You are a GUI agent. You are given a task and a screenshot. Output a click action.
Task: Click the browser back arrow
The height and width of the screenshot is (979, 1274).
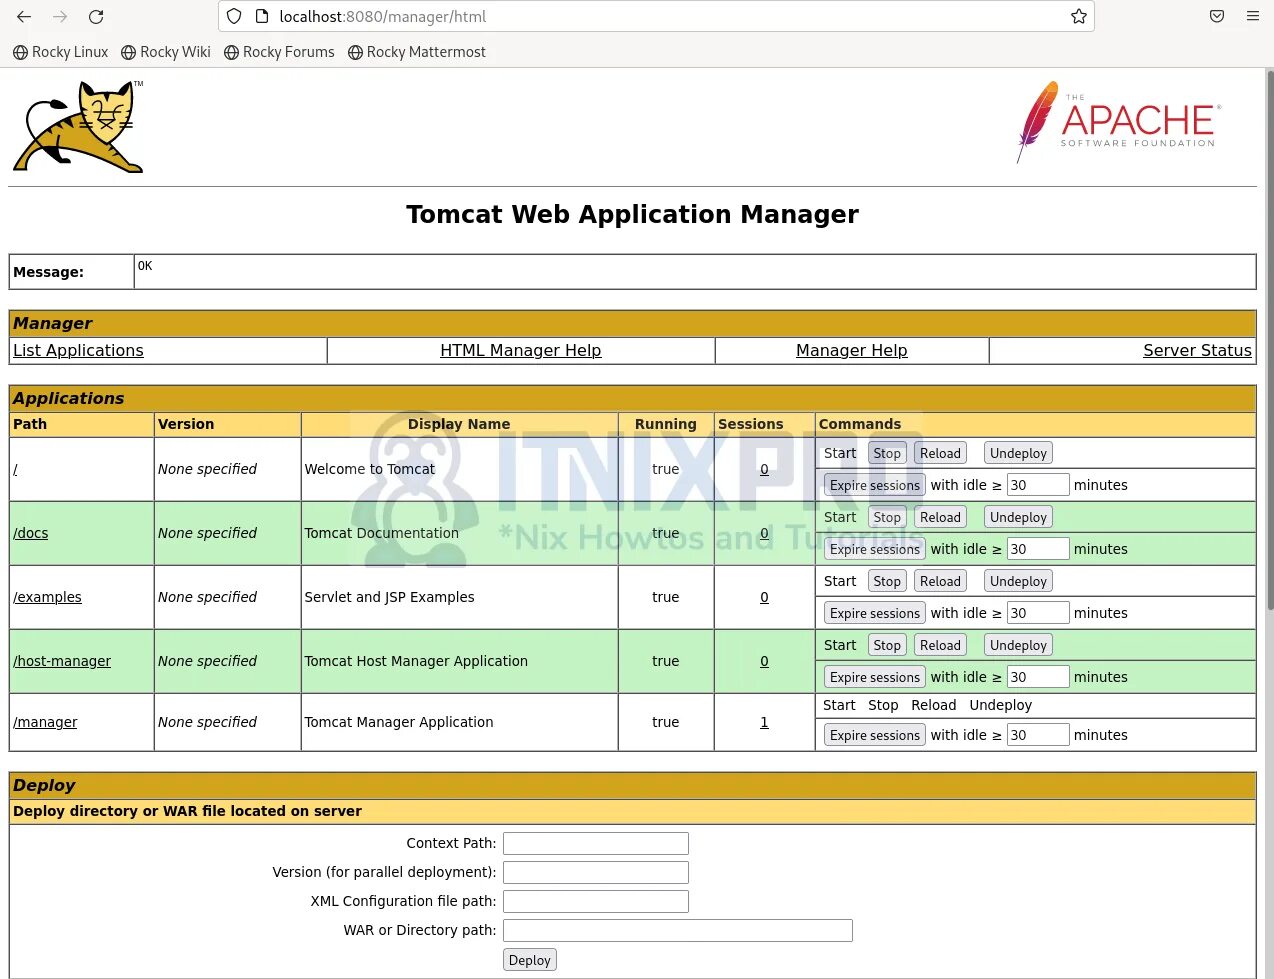pos(23,16)
